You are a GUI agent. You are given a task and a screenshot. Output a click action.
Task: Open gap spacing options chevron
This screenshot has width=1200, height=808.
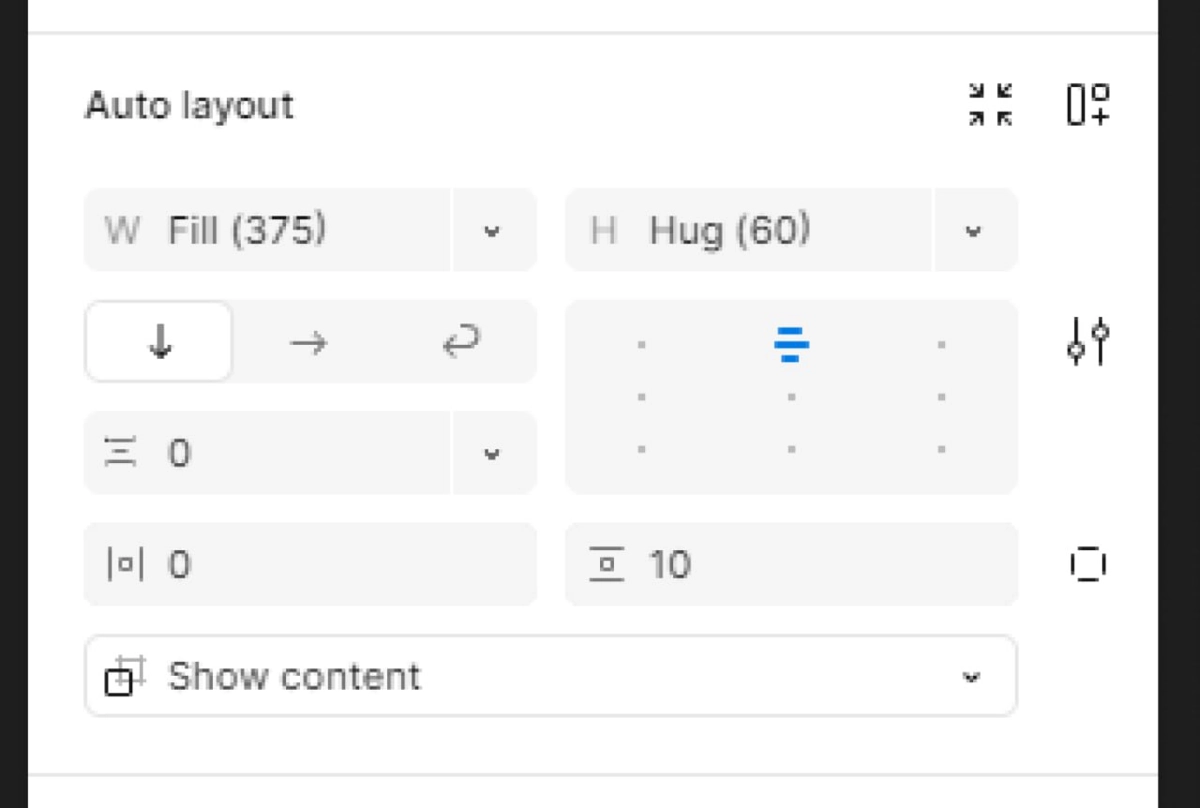click(492, 453)
